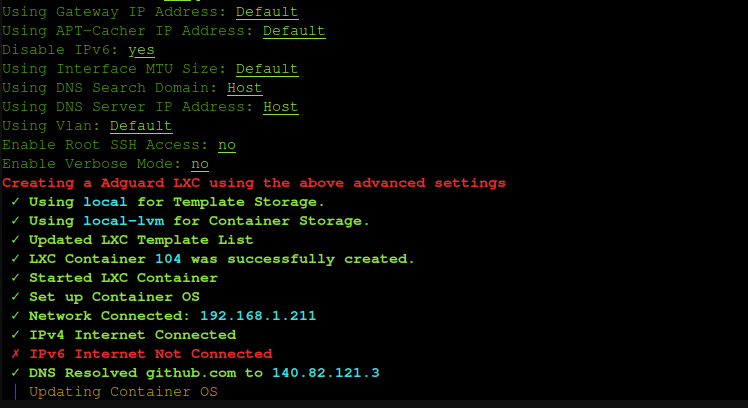
Task: Click the checkmark beside Network Connected
Action: [15, 316]
